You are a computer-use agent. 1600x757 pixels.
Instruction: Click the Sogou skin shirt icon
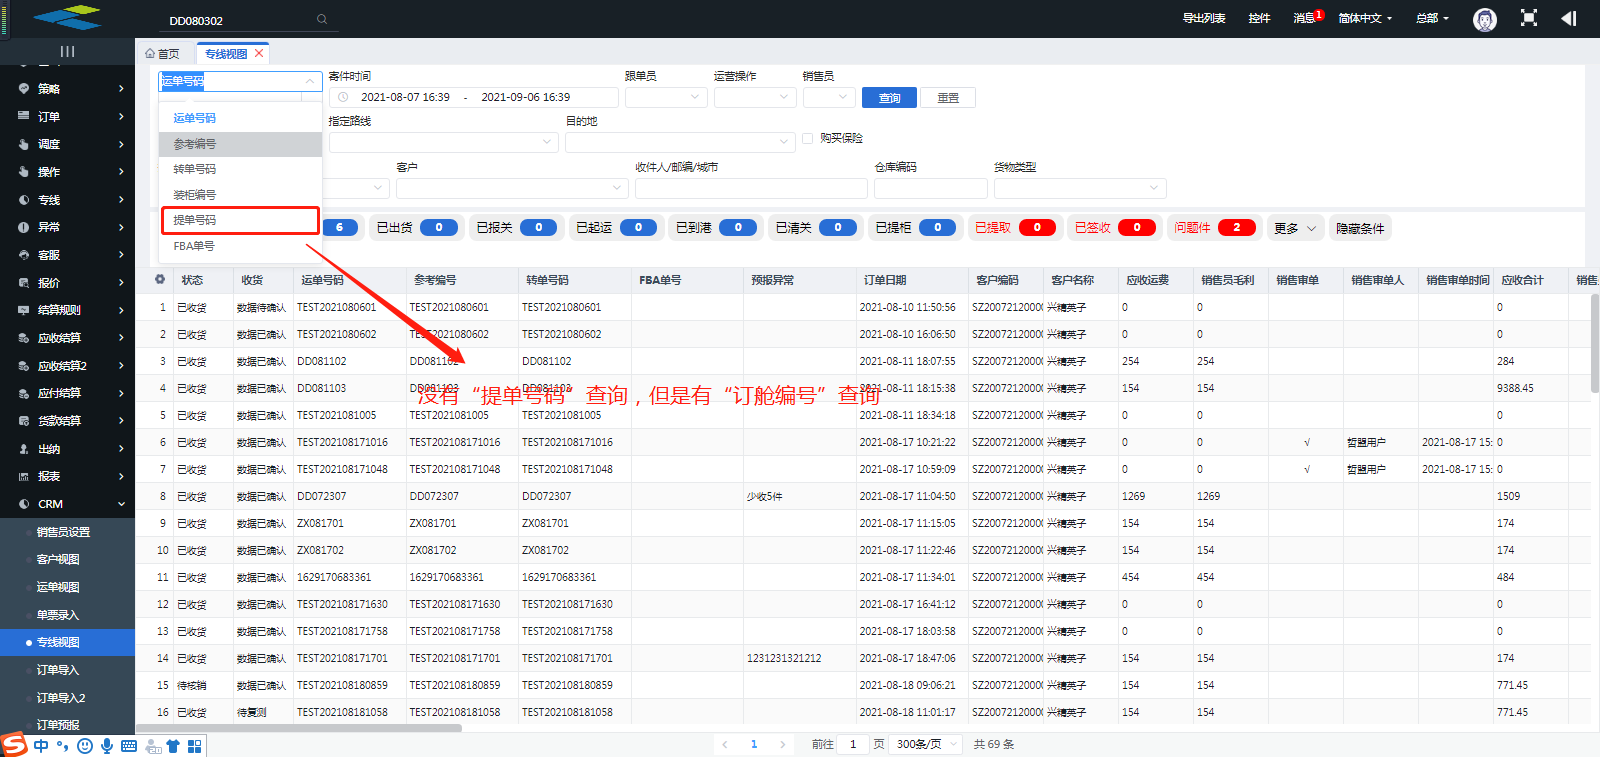pos(173,746)
